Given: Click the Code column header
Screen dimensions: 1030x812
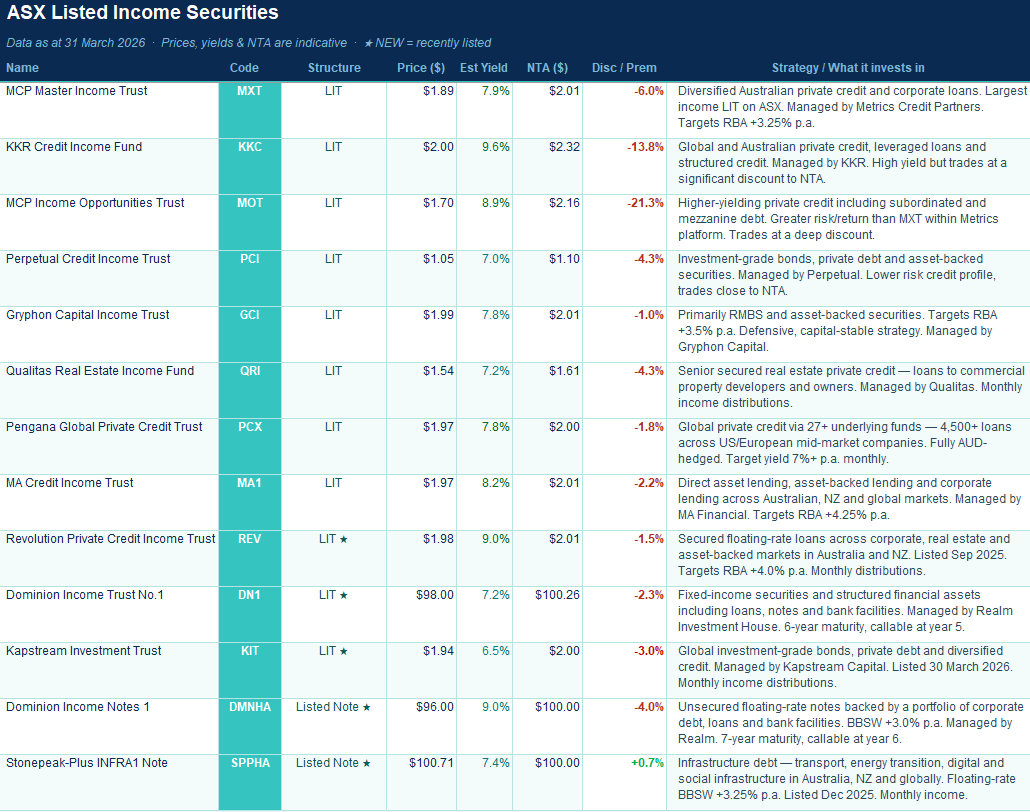Looking at the screenshot, I should 244,68.
